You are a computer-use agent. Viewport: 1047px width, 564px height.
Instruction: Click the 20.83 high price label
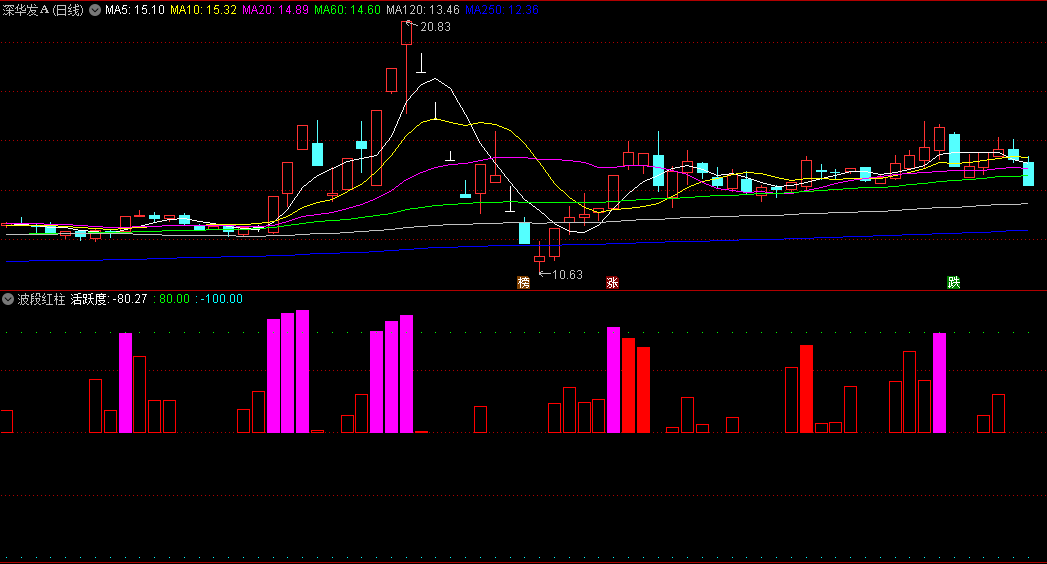(435, 27)
